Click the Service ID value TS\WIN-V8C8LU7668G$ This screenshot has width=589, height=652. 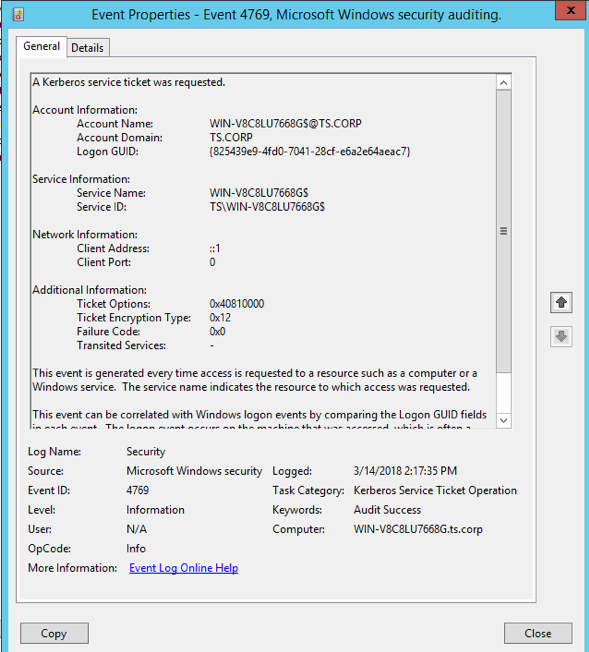(267, 207)
